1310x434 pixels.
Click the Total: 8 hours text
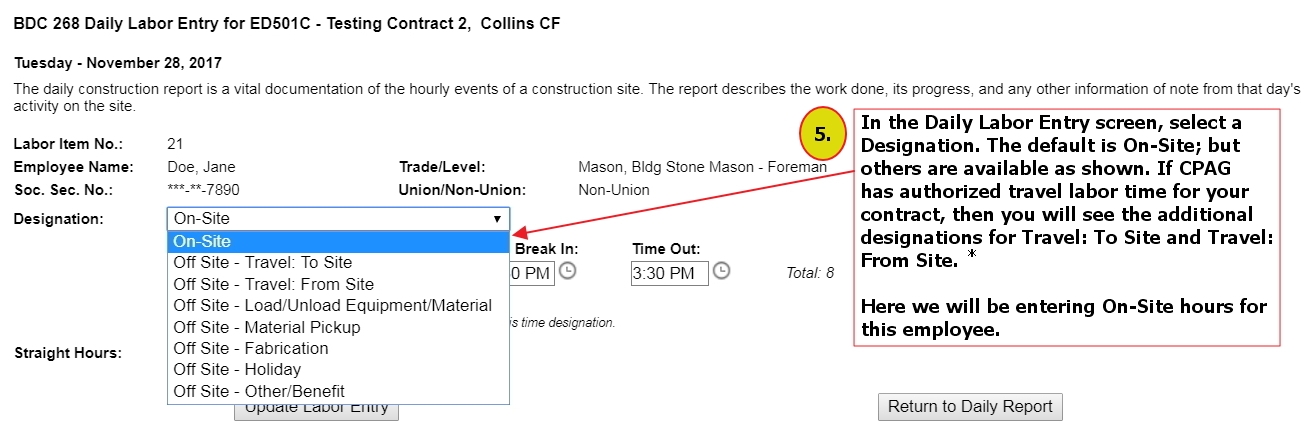click(810, 272)
